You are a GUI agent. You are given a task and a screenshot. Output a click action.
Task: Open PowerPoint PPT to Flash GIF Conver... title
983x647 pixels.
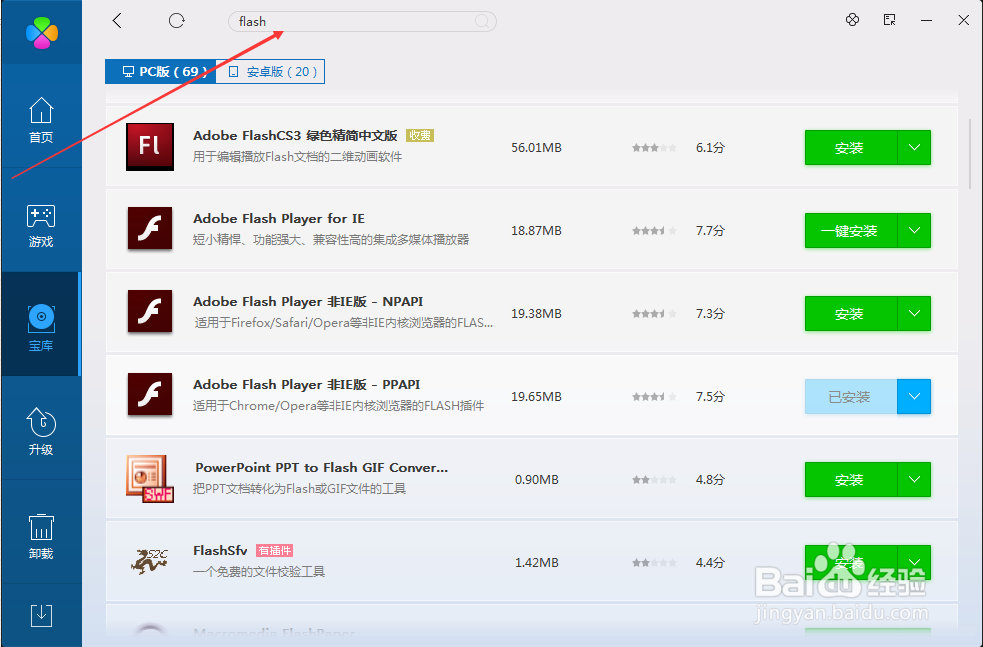pos(322,468)
